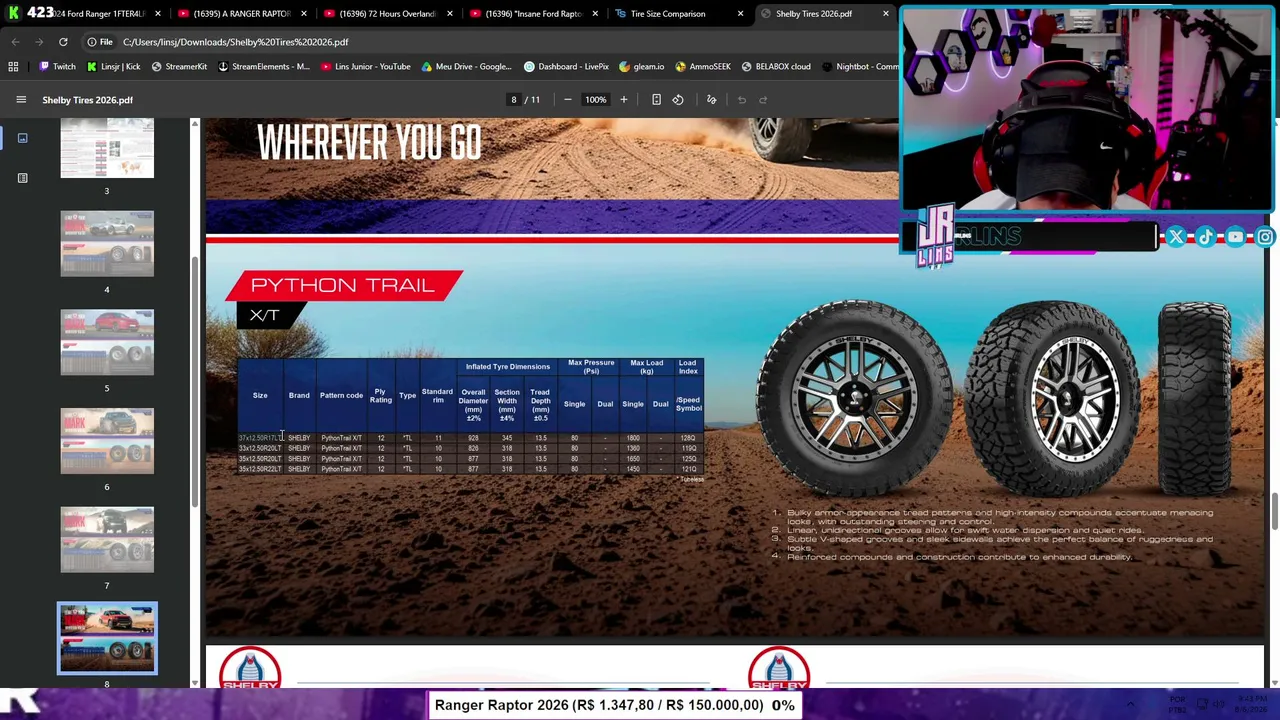This screenshot has height=720, width=1280.
Task: Click the 100% zoom level field
Action: [595, 100]
